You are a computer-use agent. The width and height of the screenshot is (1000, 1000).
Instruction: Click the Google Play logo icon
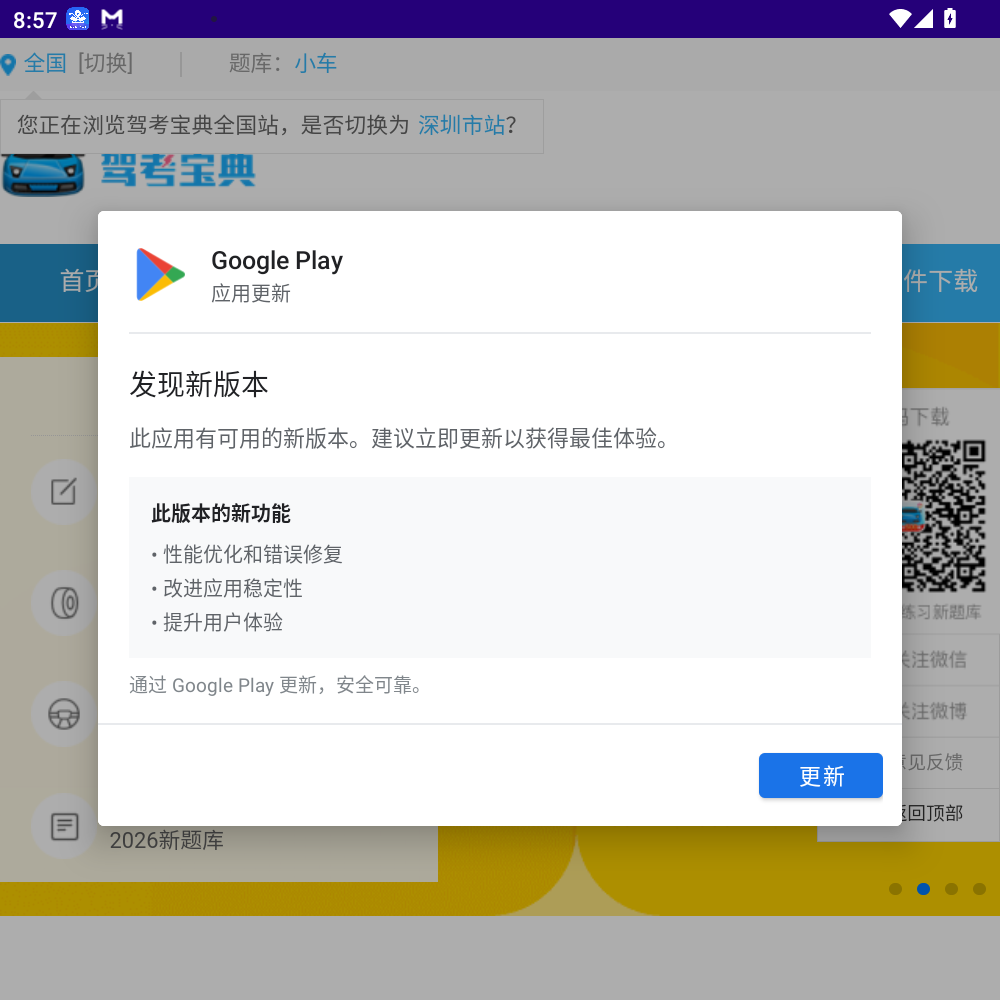click(x=160, y=274)
